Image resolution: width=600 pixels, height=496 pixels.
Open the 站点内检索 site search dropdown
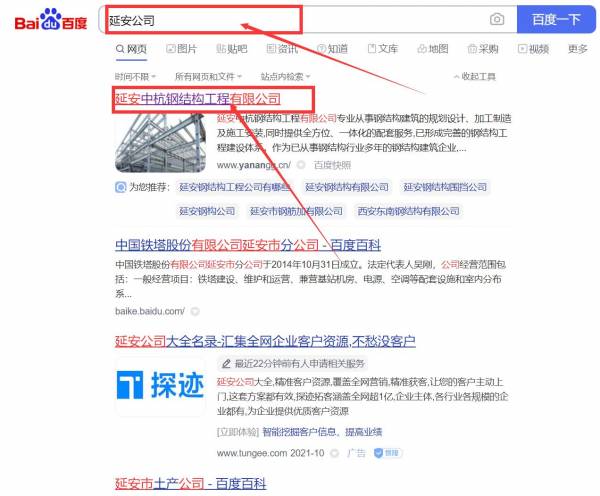click(x=285, y=76)
